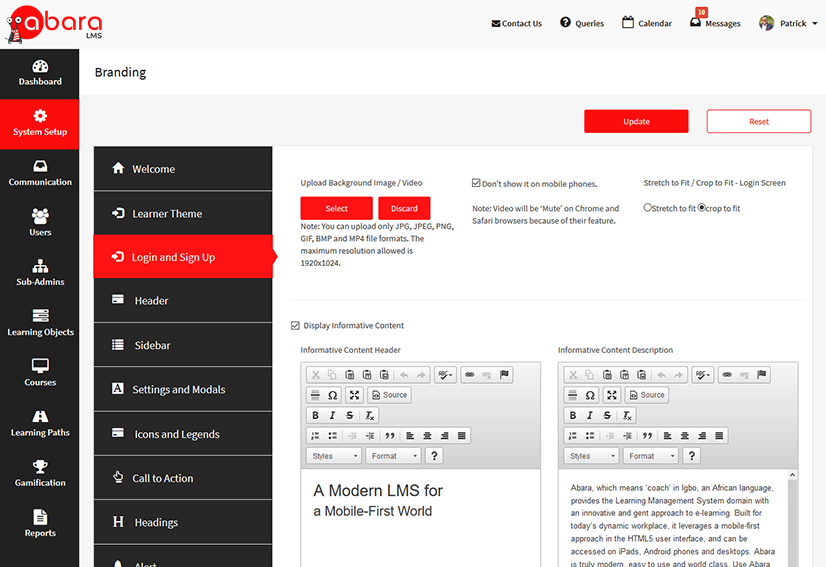Viewport: 826px width, 567px height.
Task: Select the Stretch to fit option
Action: click(647, 208)
